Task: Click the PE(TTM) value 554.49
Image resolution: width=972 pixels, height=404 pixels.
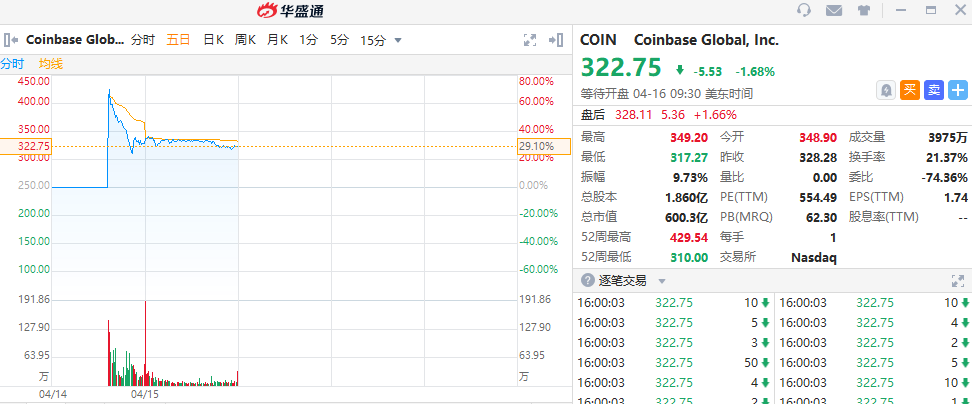Action: [818, 197]
